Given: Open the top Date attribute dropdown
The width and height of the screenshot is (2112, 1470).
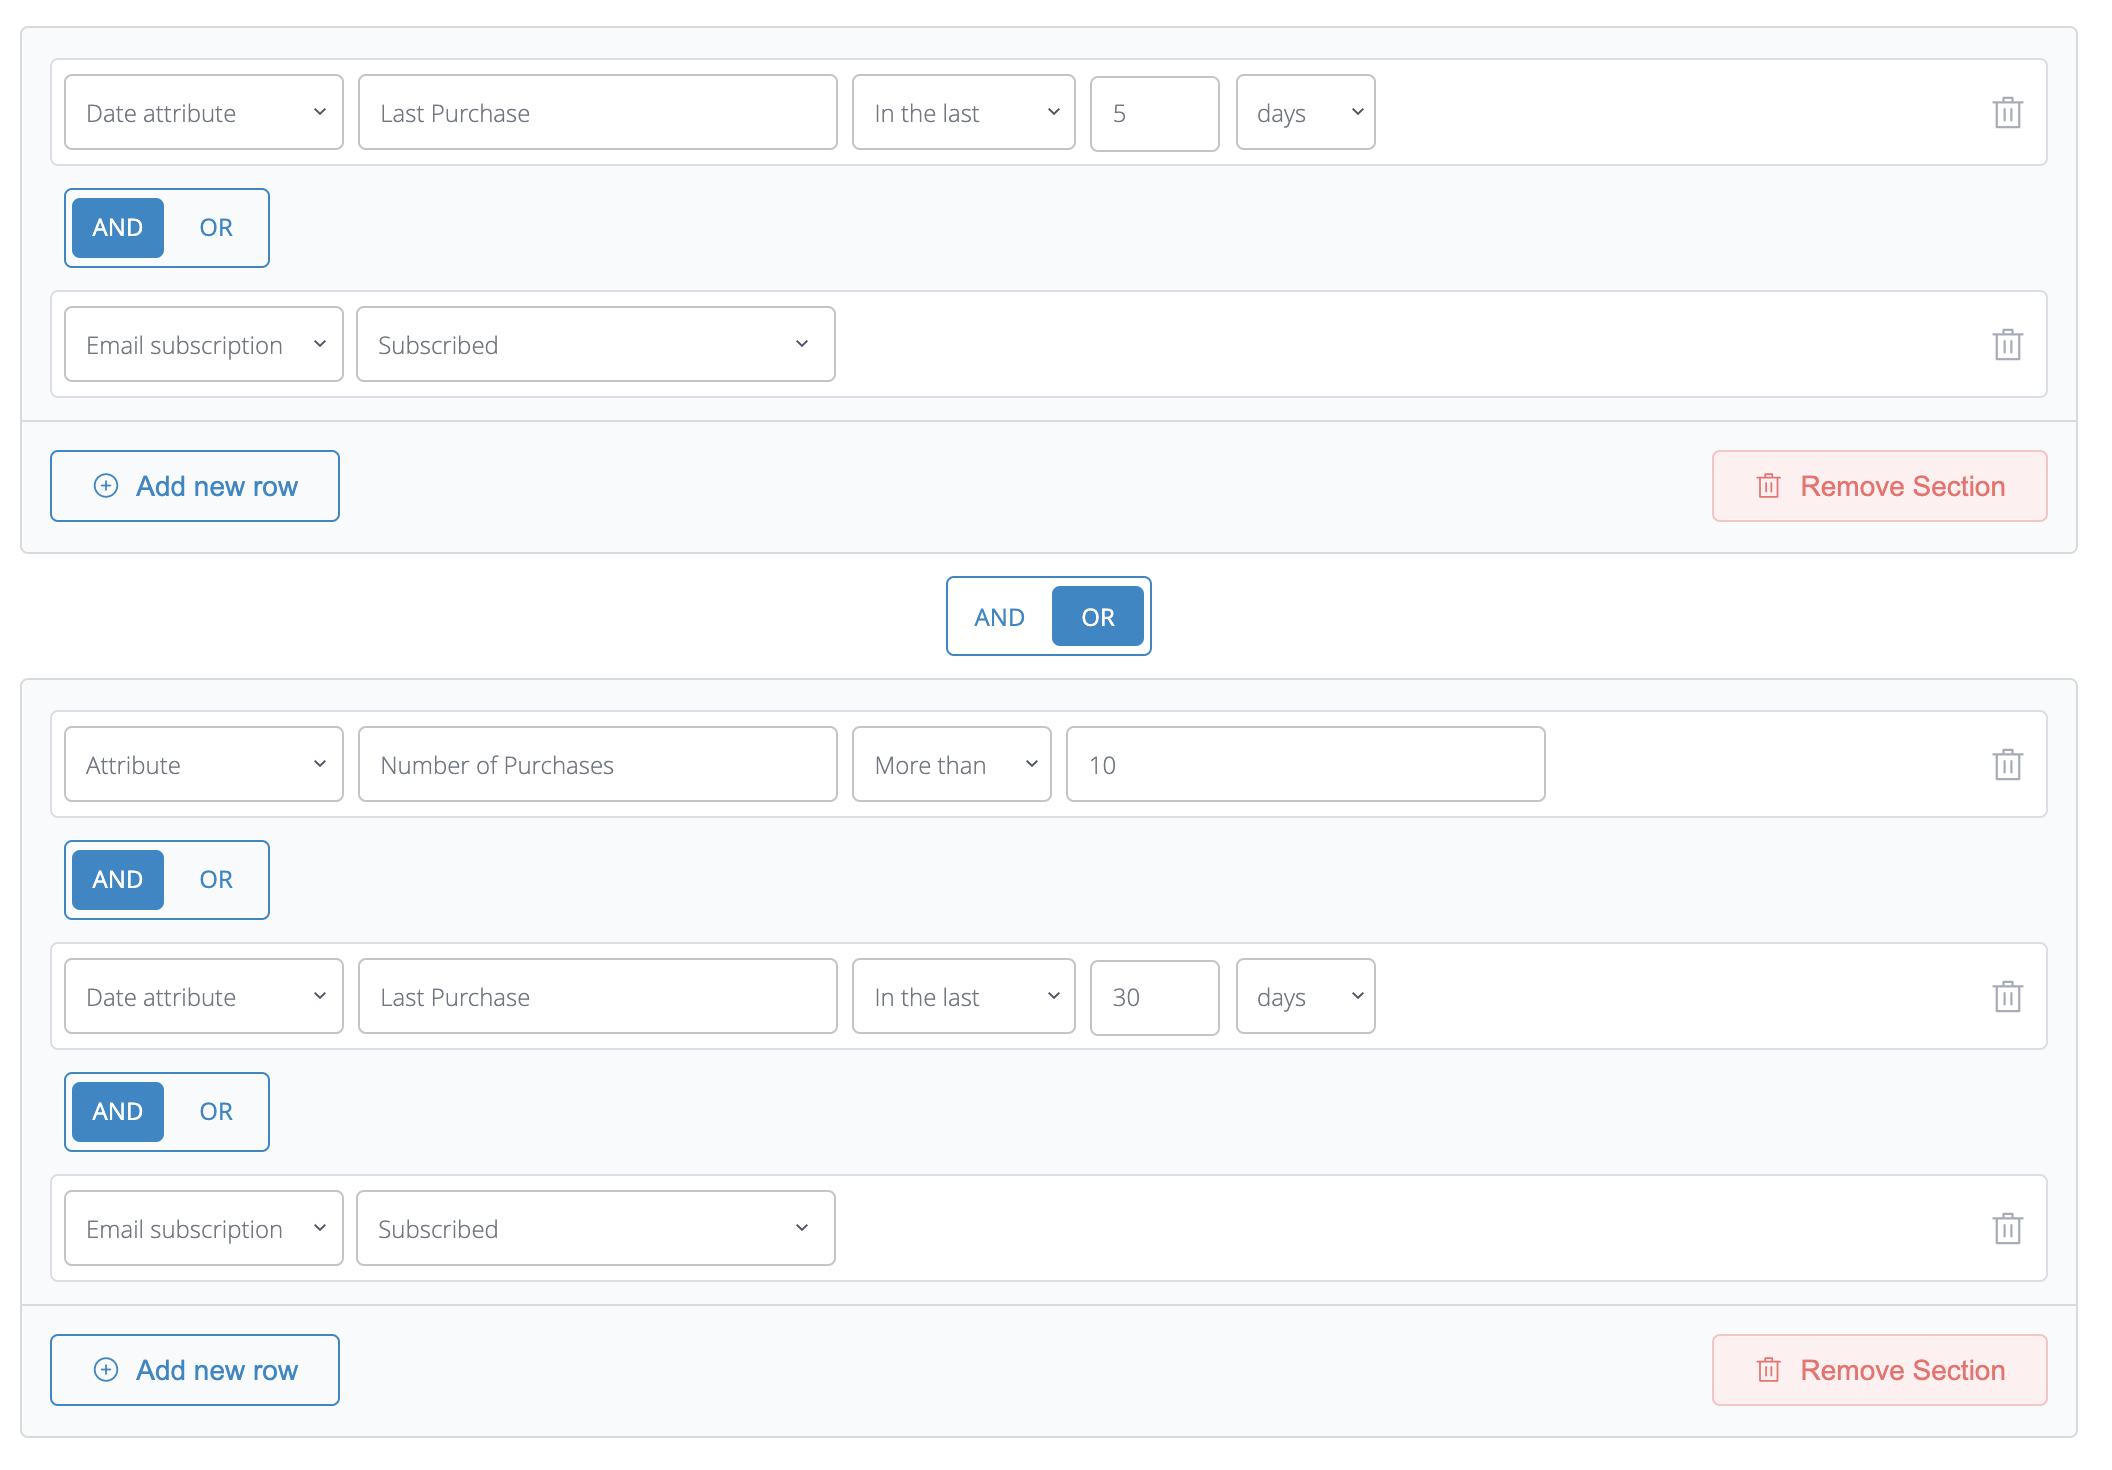Looking at the screenshot, I should point(204,113).
